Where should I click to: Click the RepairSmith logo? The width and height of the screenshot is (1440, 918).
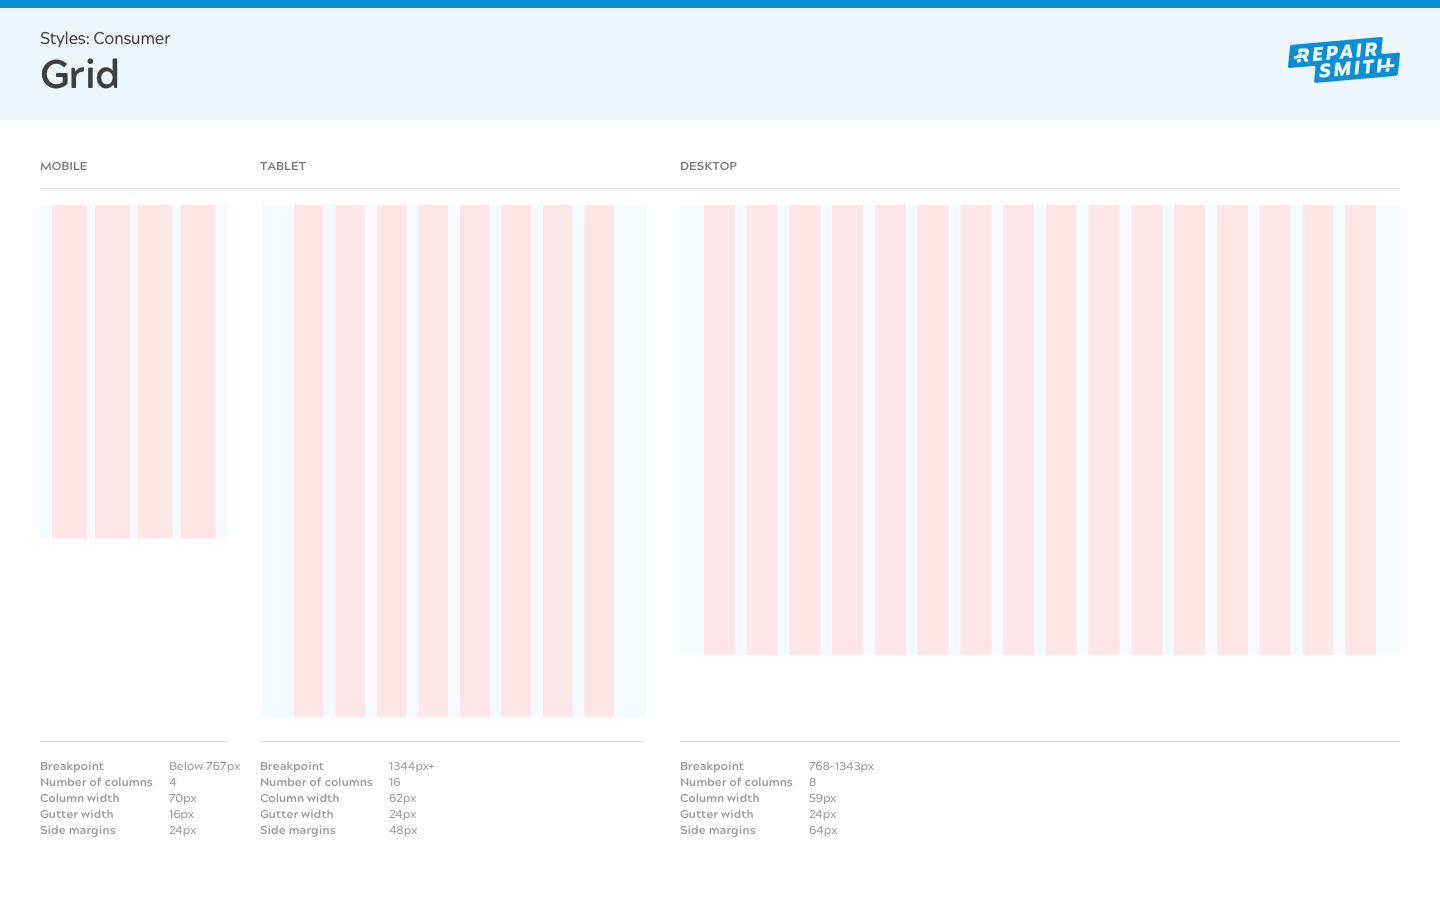coord(1343,60)
